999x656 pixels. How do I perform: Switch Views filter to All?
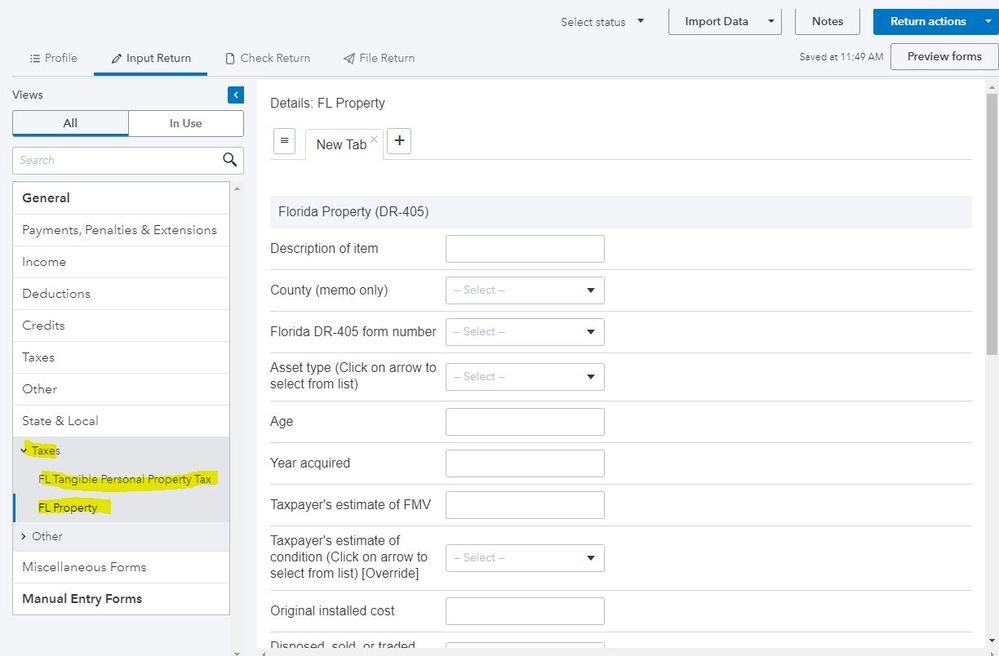click(70, 123)
